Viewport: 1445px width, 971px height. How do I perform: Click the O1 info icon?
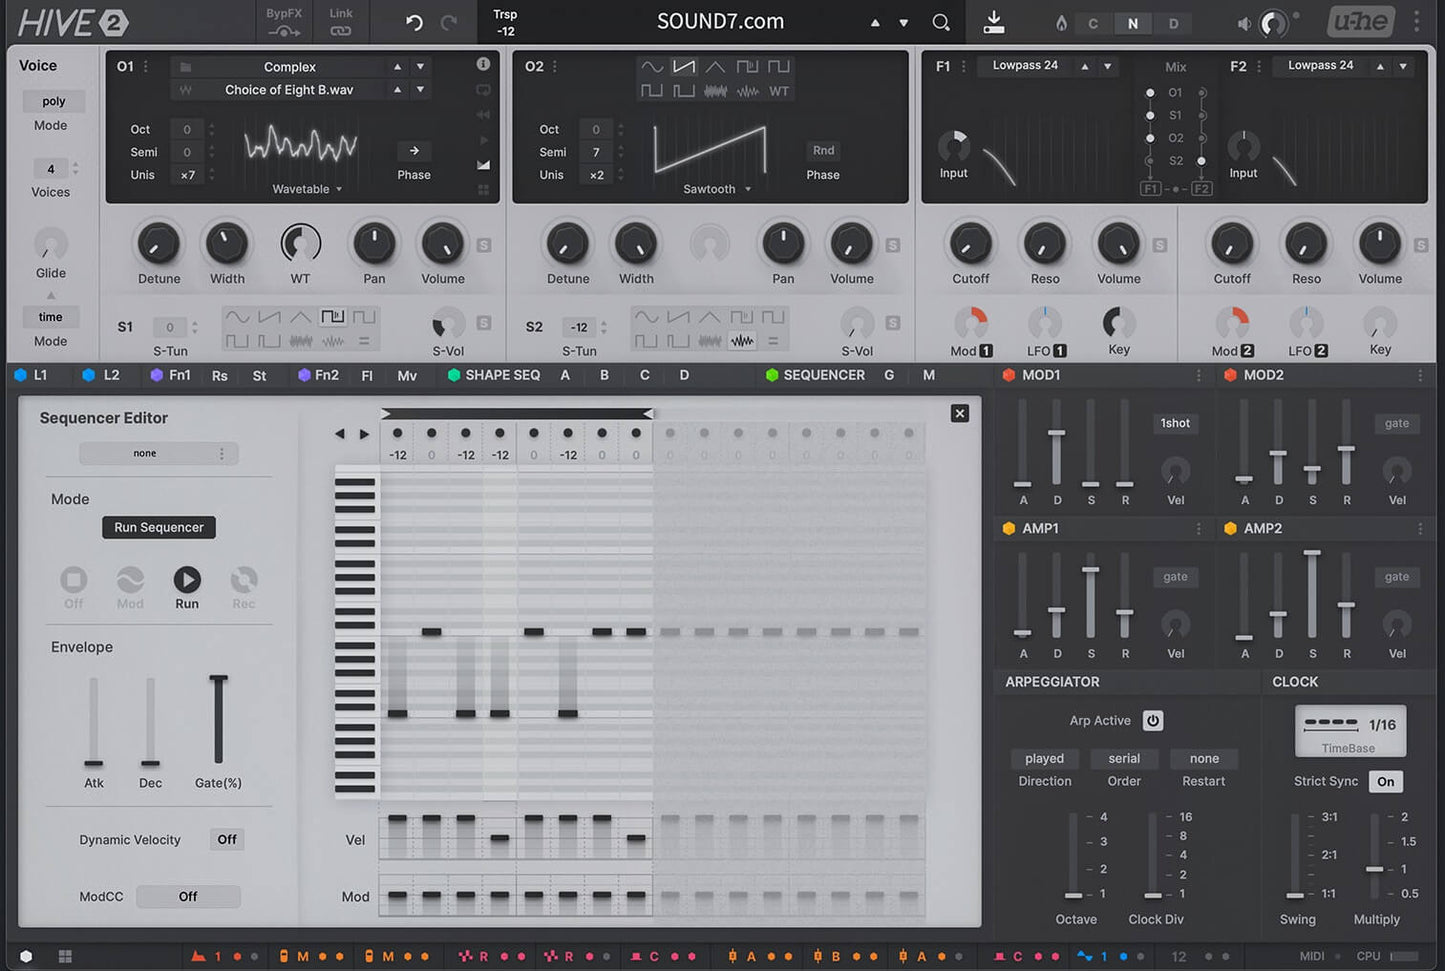483,64
